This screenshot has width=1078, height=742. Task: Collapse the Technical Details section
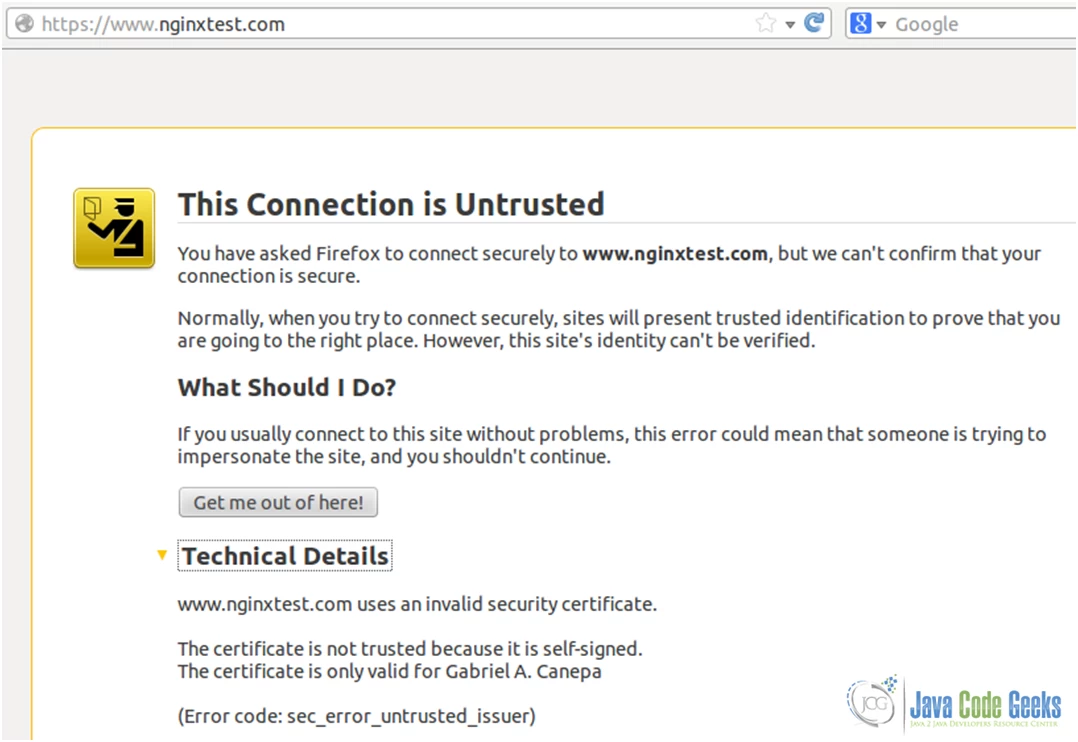click(x=162, y=555)
